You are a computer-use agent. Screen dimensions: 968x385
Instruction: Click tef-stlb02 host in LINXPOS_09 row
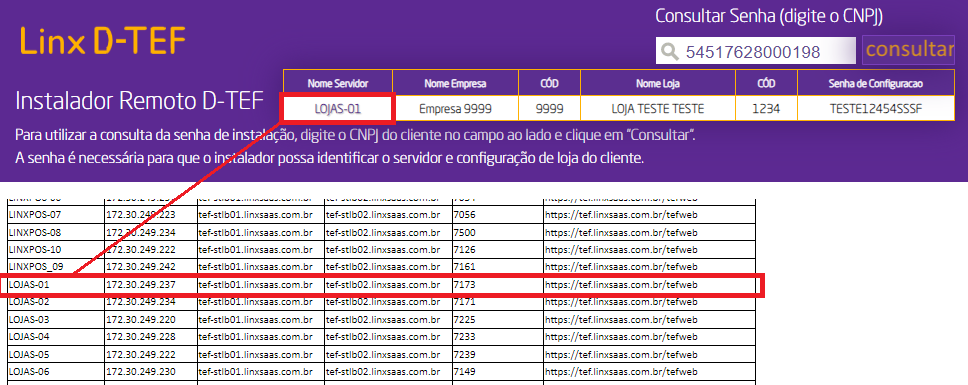(x=382, y=267)
